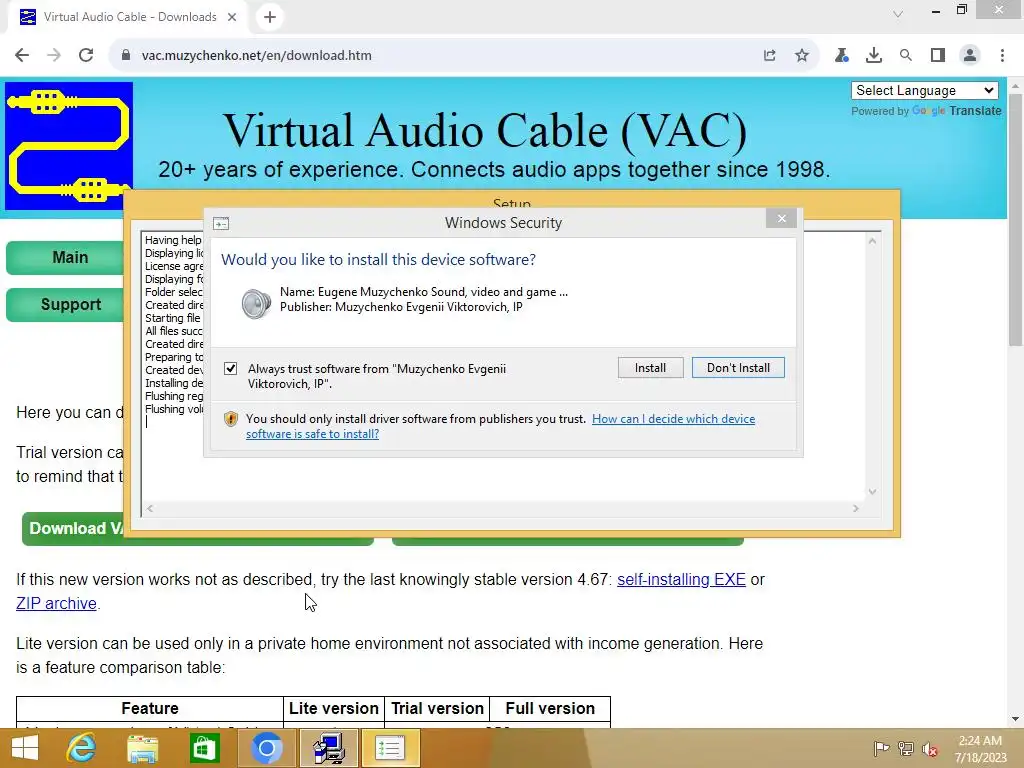Click the muted volume tray icon
The width and height of the screenshot is (1024, 768).
point(930,748)
